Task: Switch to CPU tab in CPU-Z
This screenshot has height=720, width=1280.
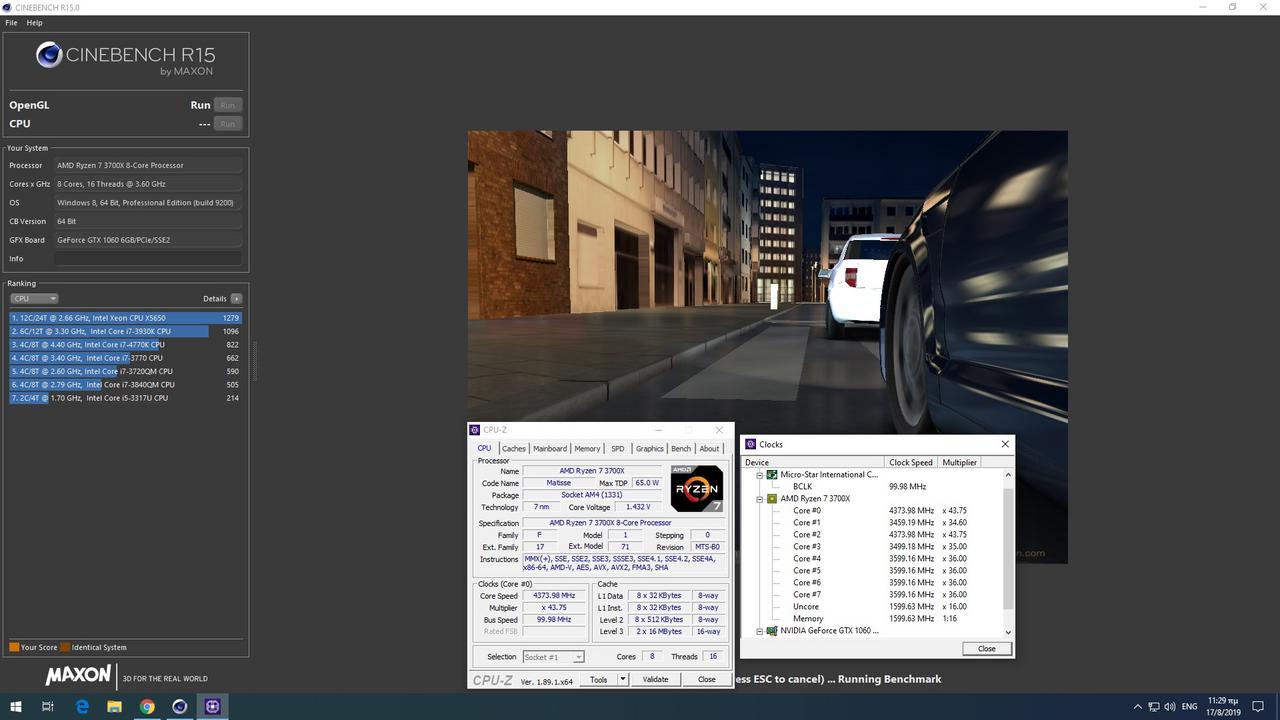Action: point(484,448)
